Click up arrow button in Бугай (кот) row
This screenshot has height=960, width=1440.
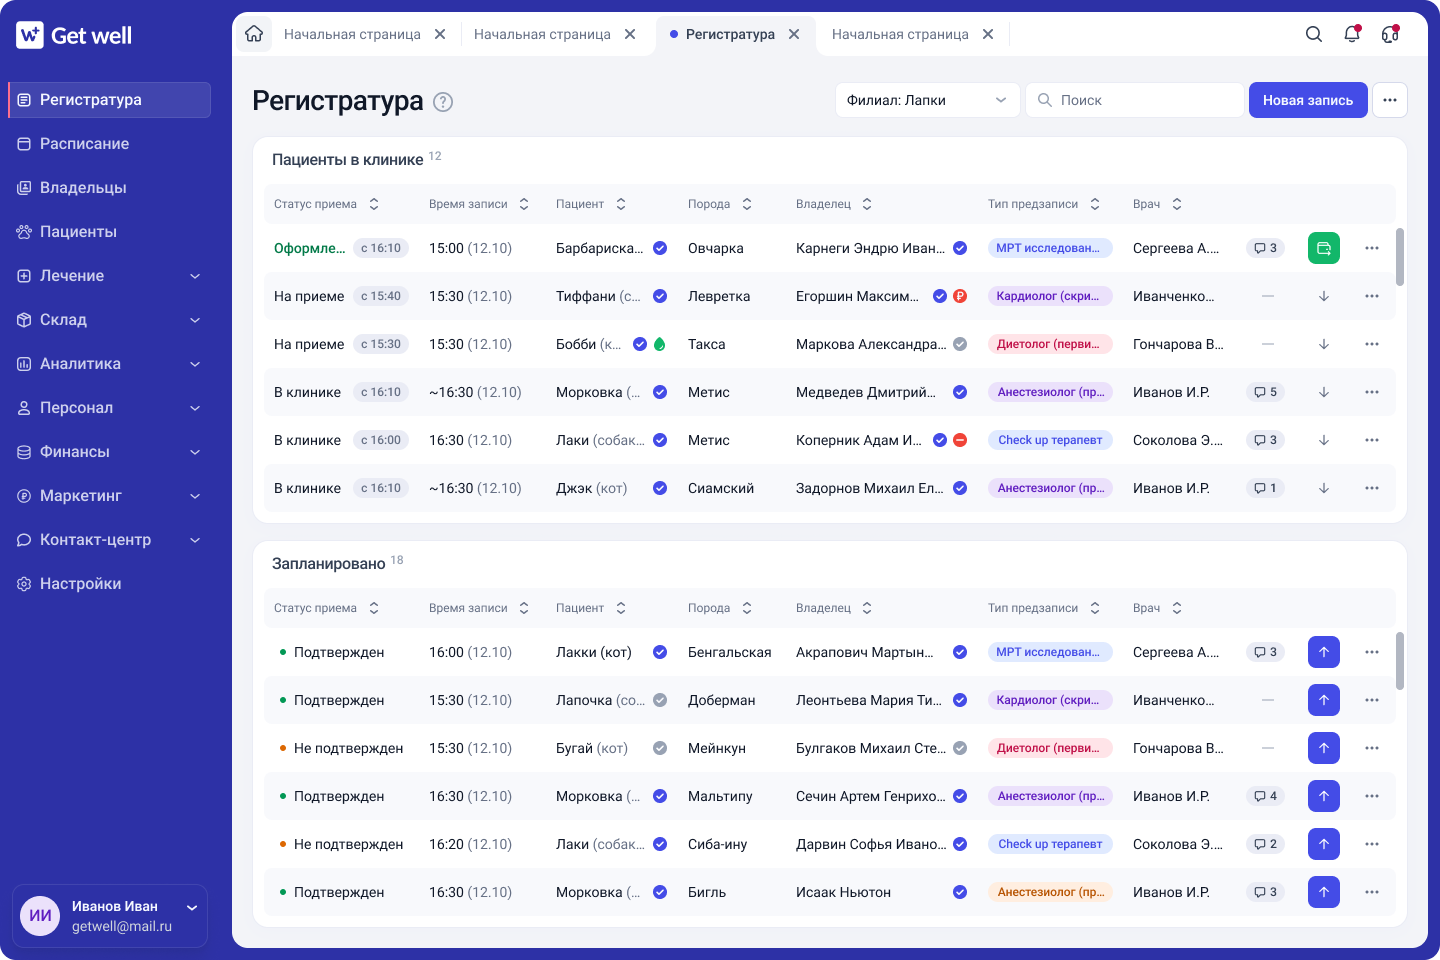pyautogui.click(x=1324, y=748)
